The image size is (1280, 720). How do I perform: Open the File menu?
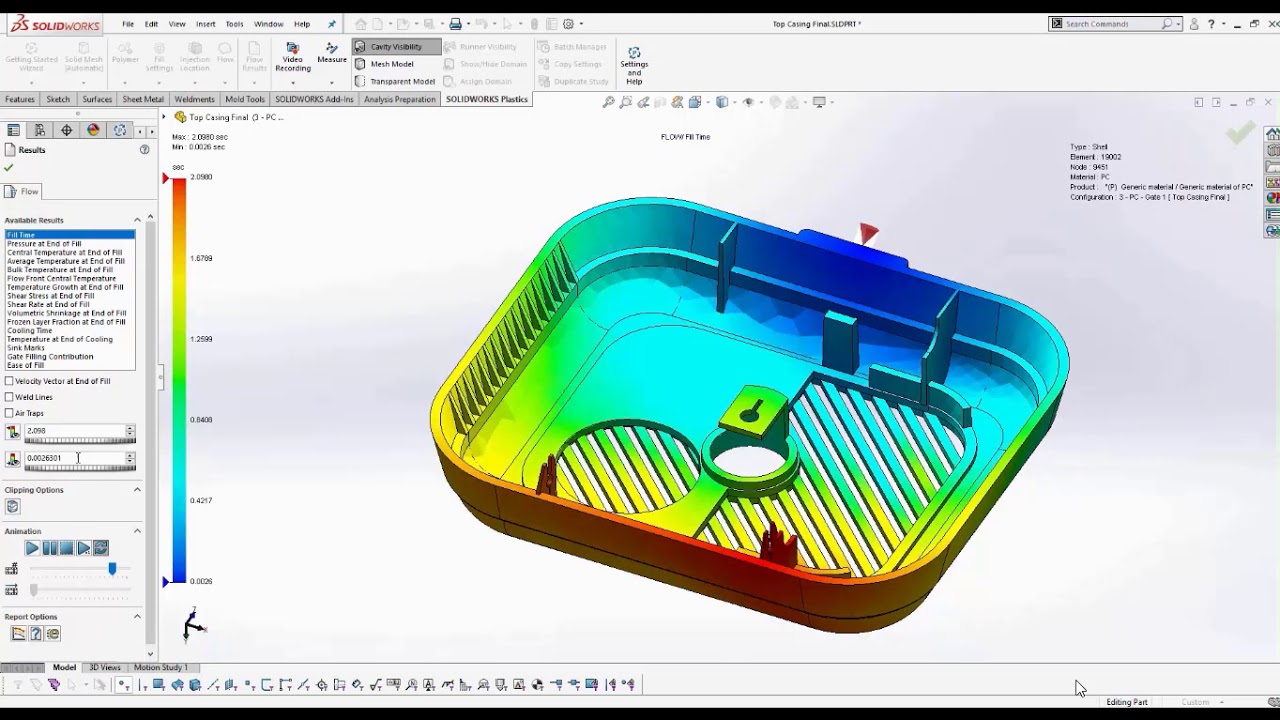pos(128,24)
